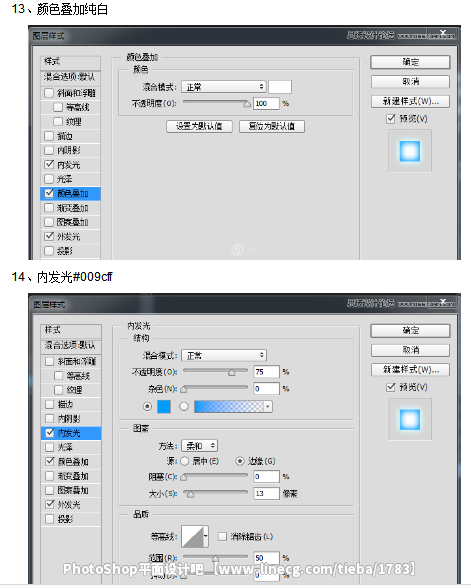Tick 斜面和浮雕 in bottom Inner Glow dialog
Screen dimensions: 471x588
tap(50, 361)
